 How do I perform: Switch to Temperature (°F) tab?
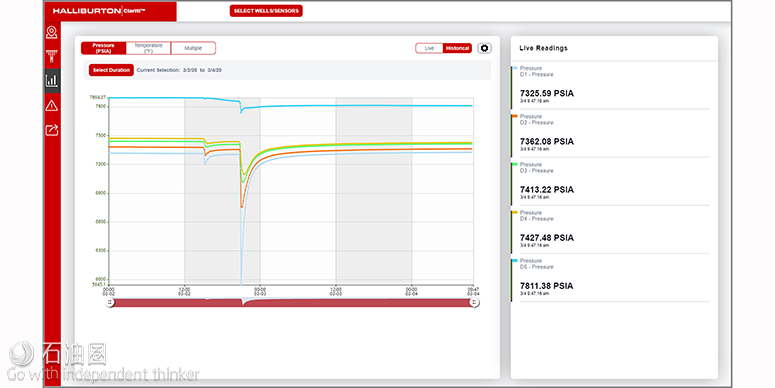(148, 48)
